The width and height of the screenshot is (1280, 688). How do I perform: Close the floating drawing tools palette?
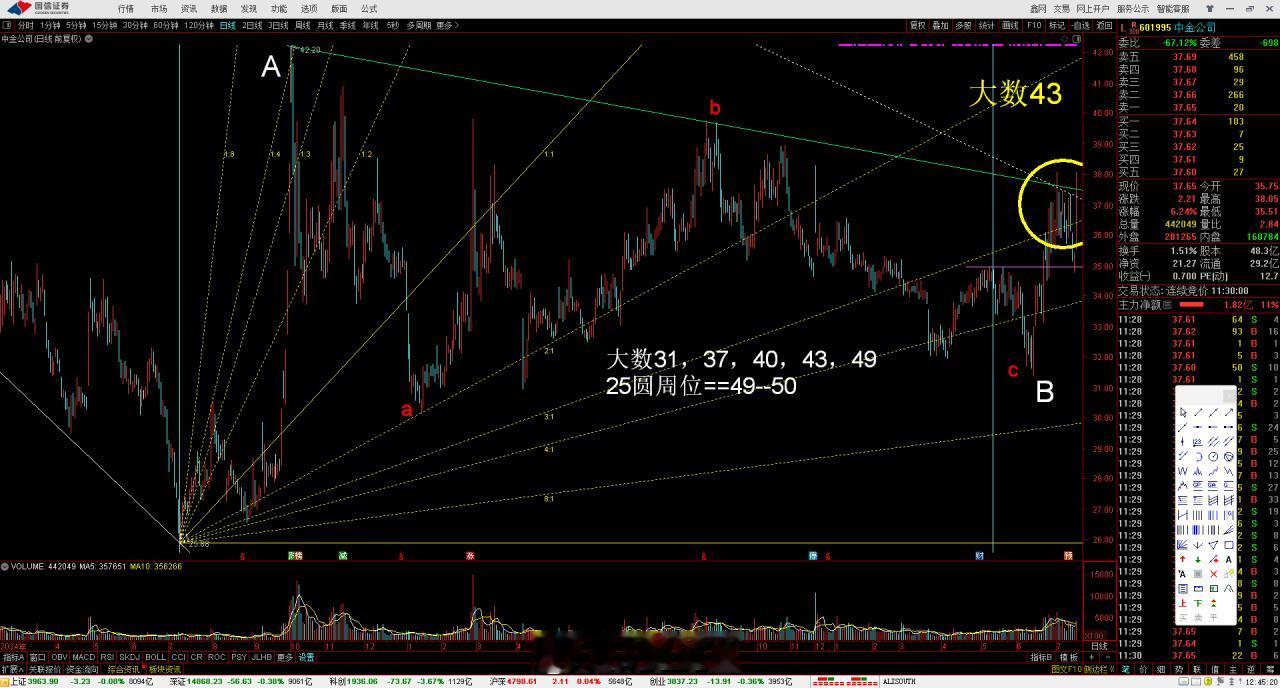click(1230, 396)
